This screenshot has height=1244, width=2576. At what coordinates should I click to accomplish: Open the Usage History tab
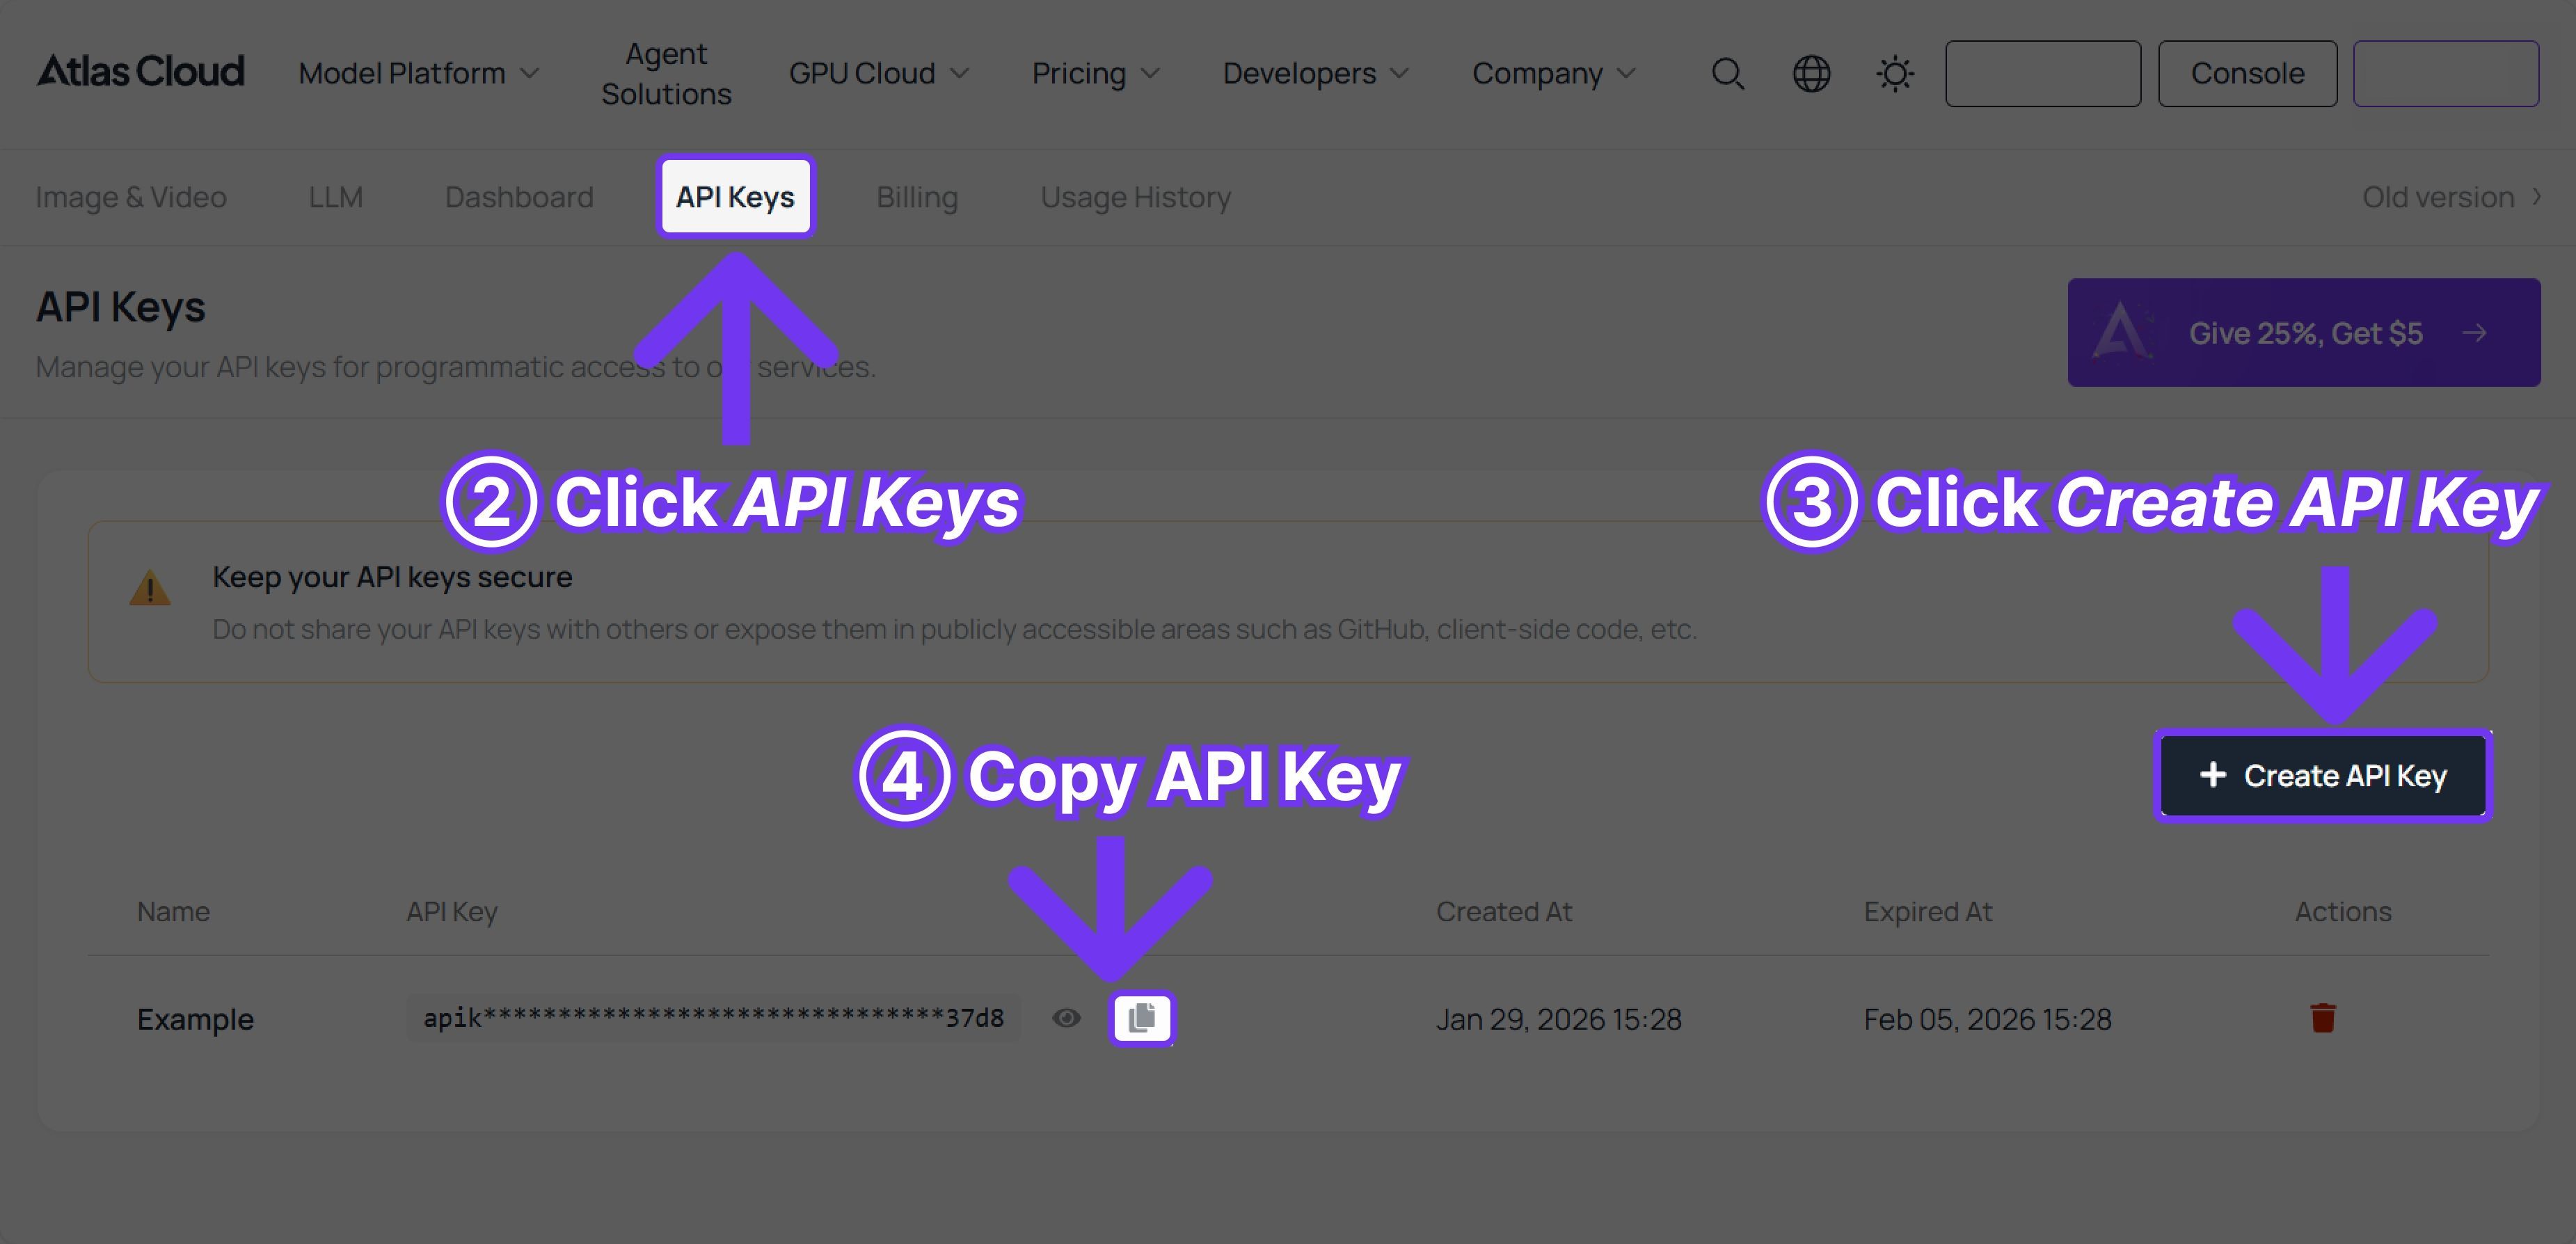click(x=1135, y=197)
